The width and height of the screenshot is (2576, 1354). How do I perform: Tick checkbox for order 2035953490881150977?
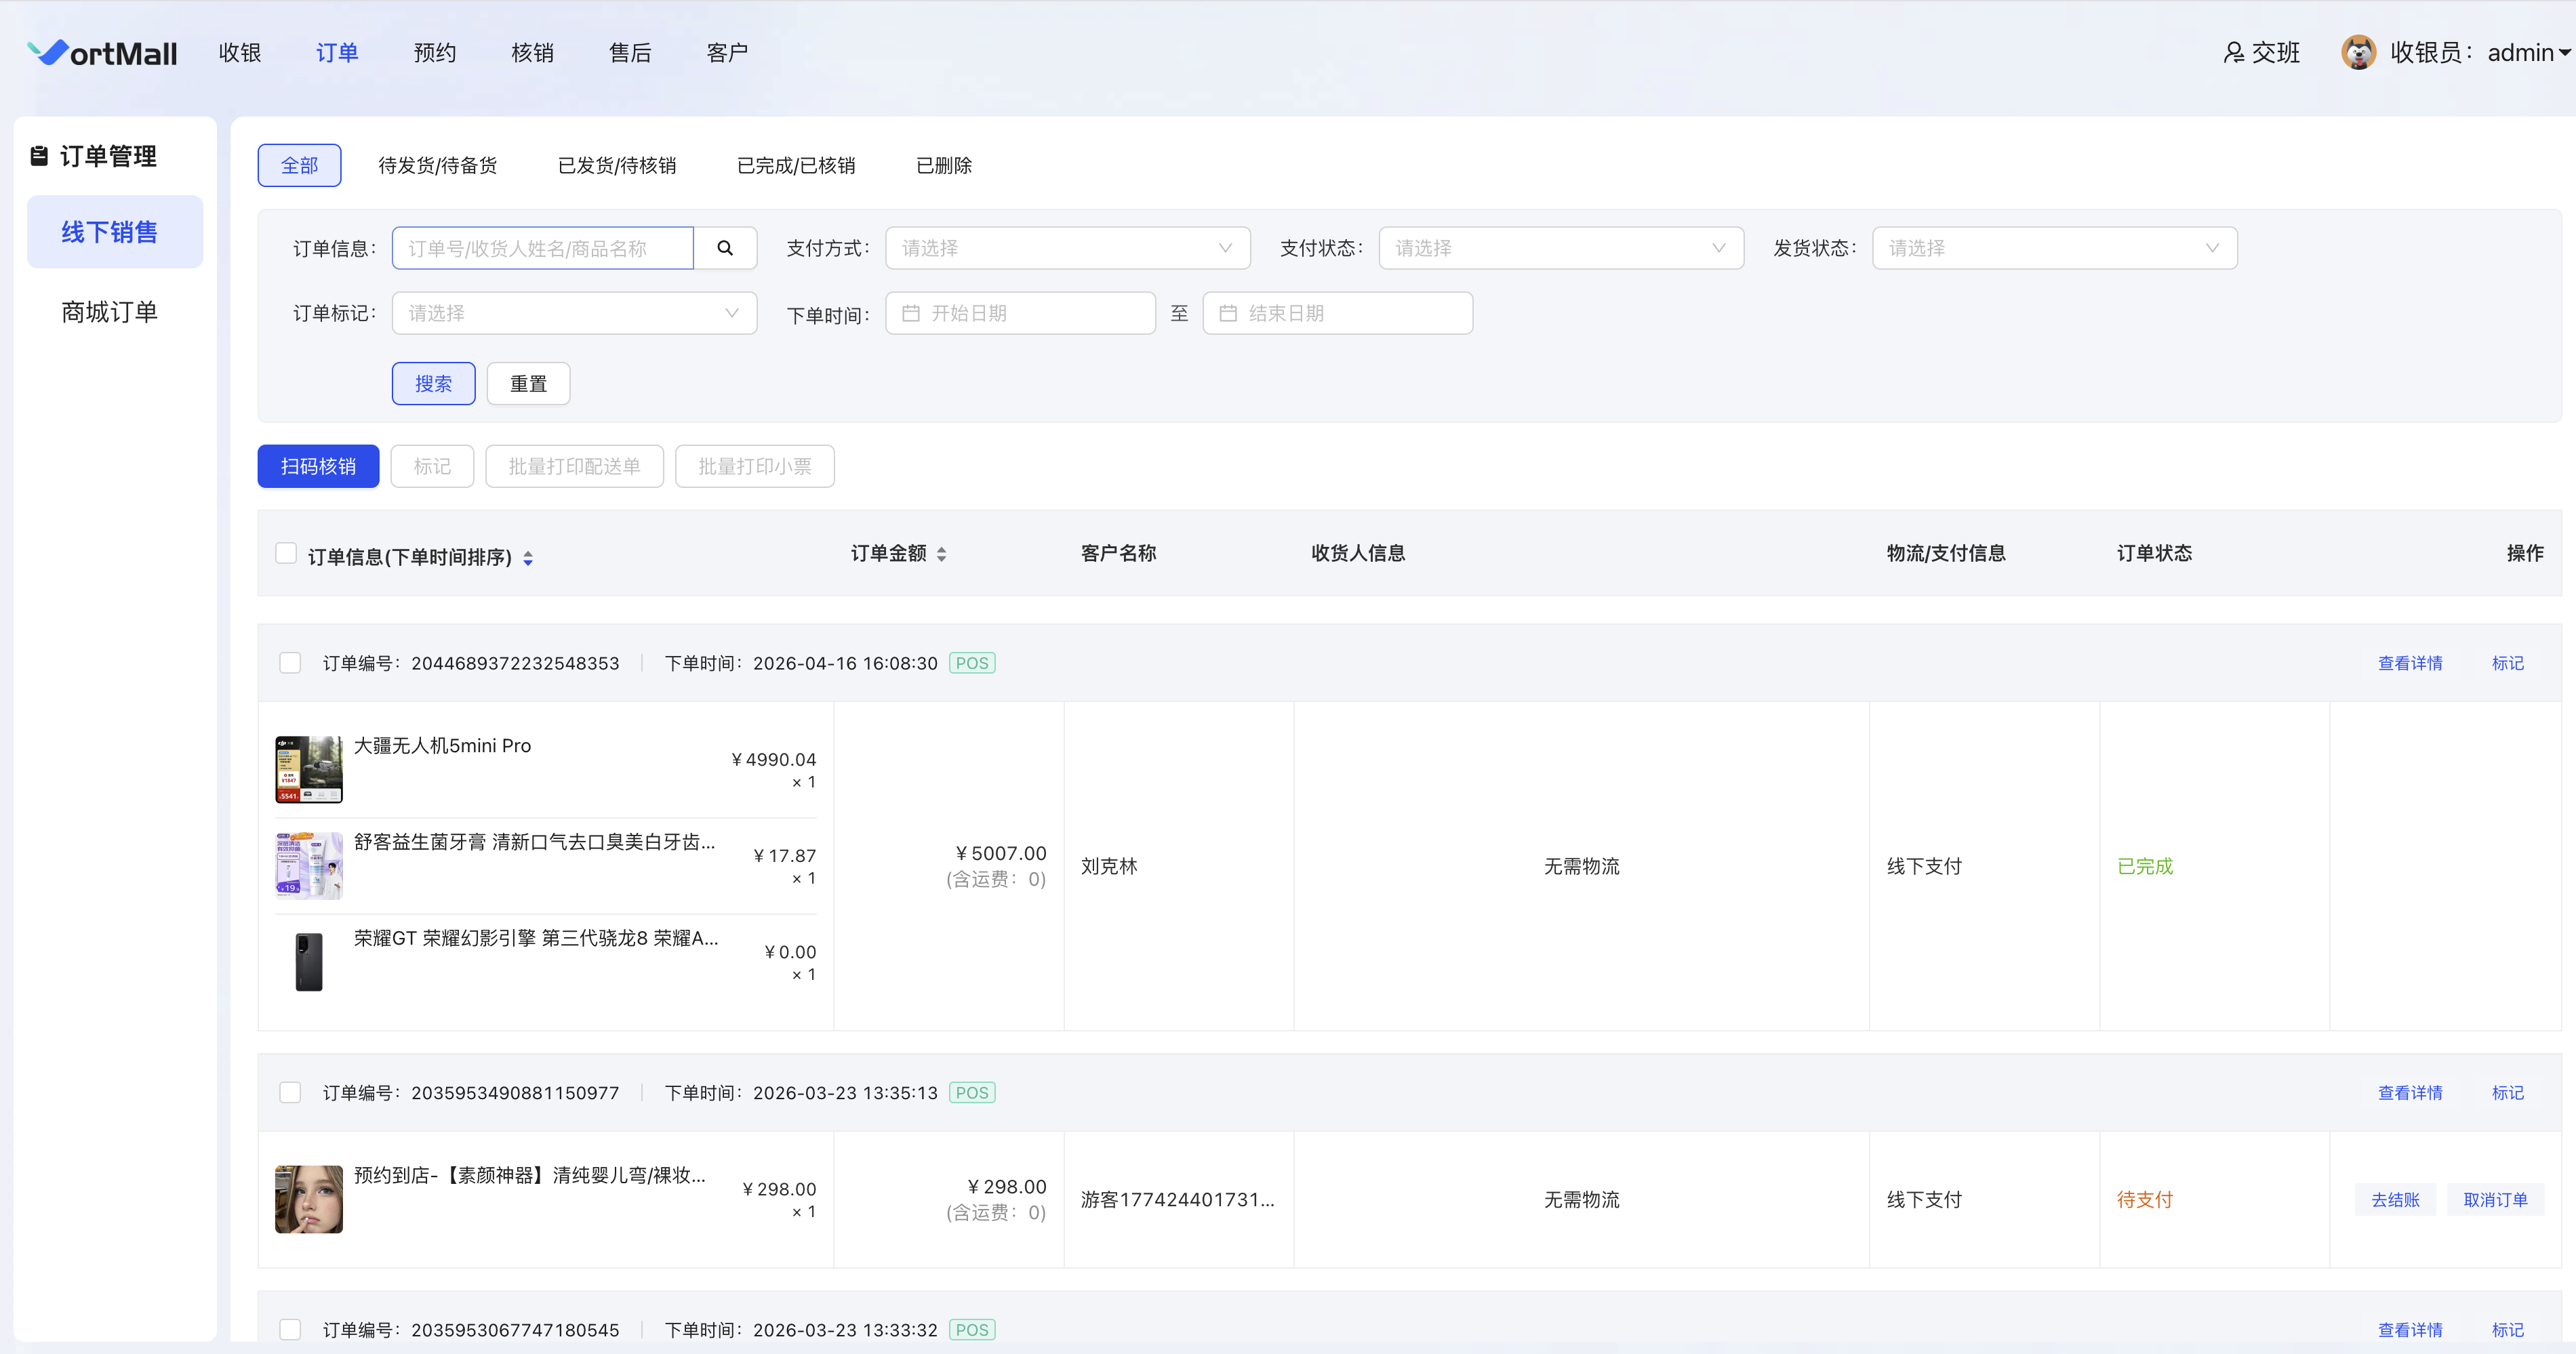pos(290,1092)
